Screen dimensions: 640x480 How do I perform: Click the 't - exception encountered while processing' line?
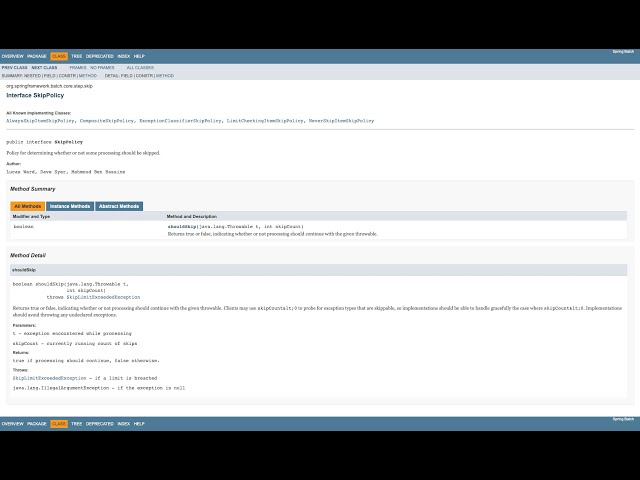click(72, 333)
